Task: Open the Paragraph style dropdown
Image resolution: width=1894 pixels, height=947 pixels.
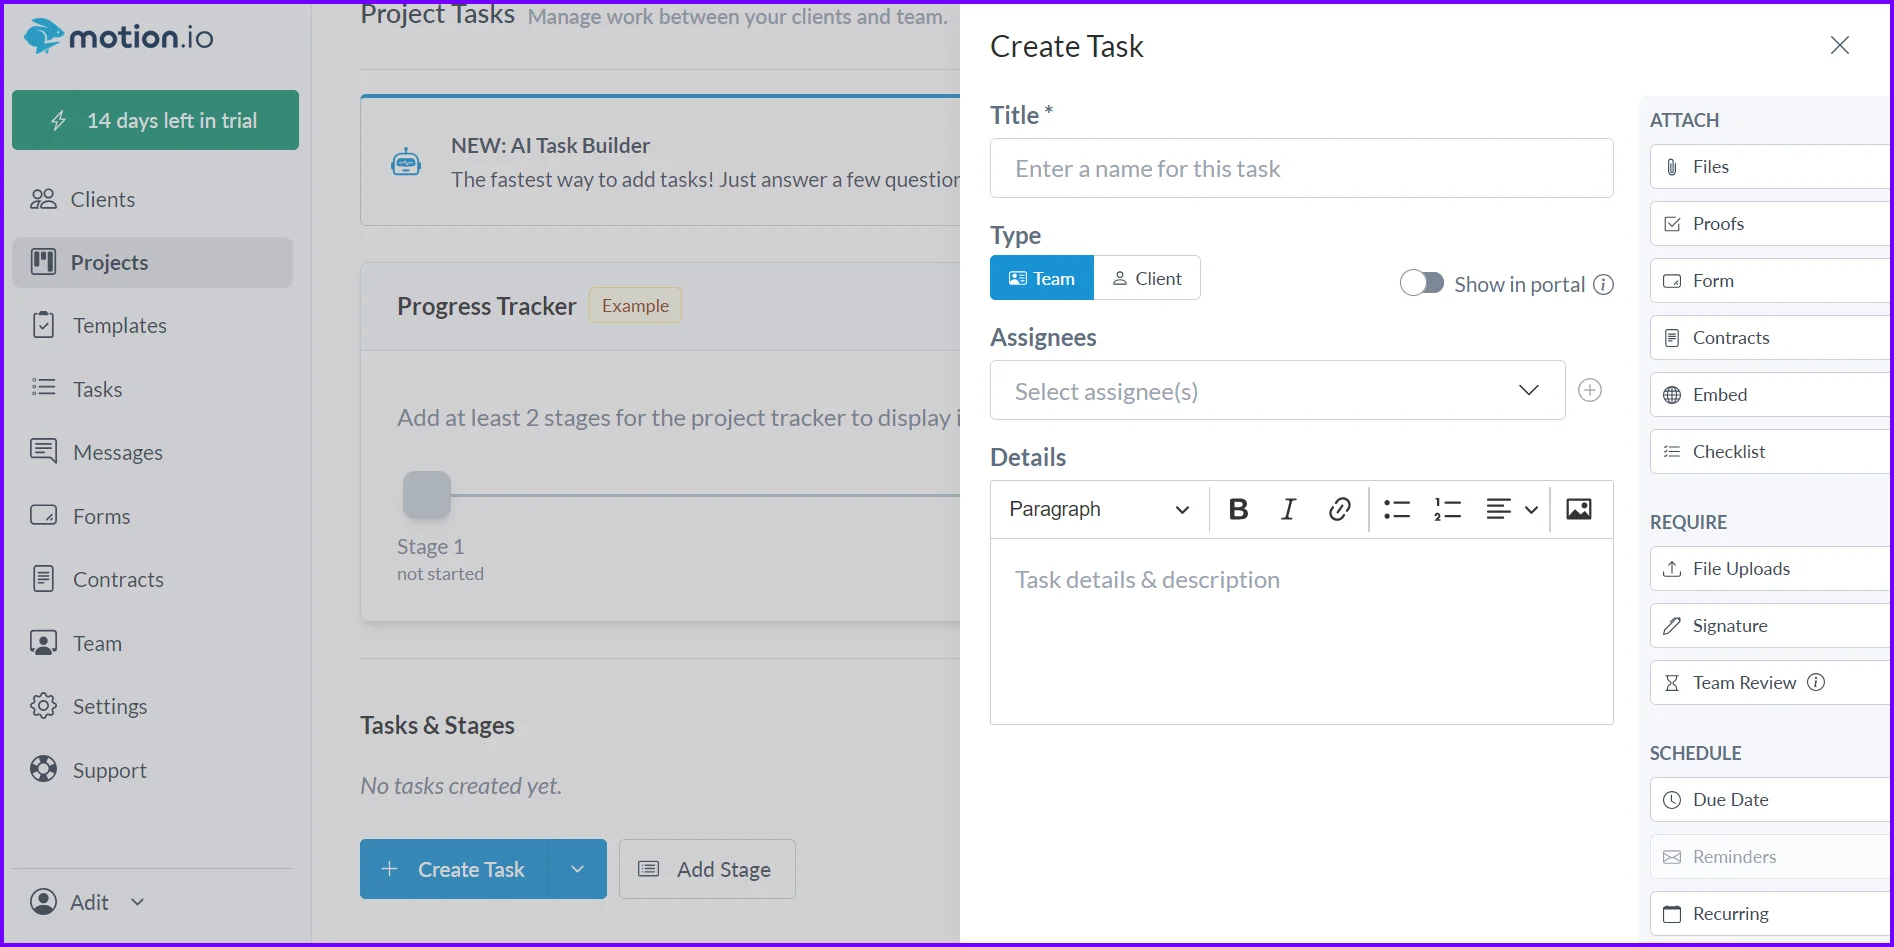Action: [1097, 509]
